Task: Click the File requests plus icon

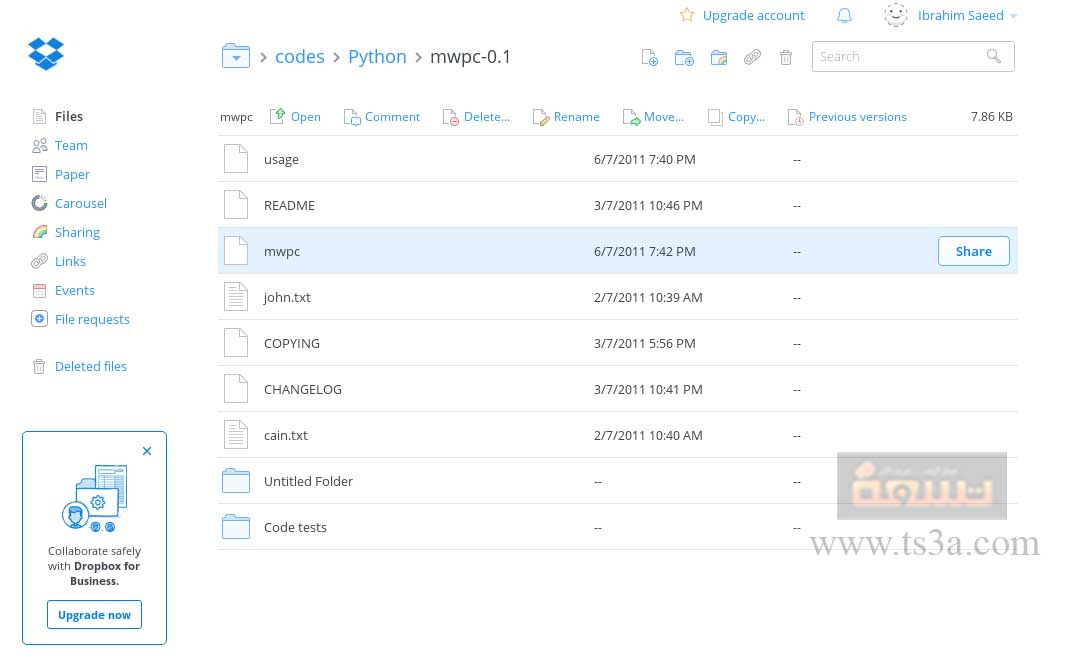Action: click(39, 319)
